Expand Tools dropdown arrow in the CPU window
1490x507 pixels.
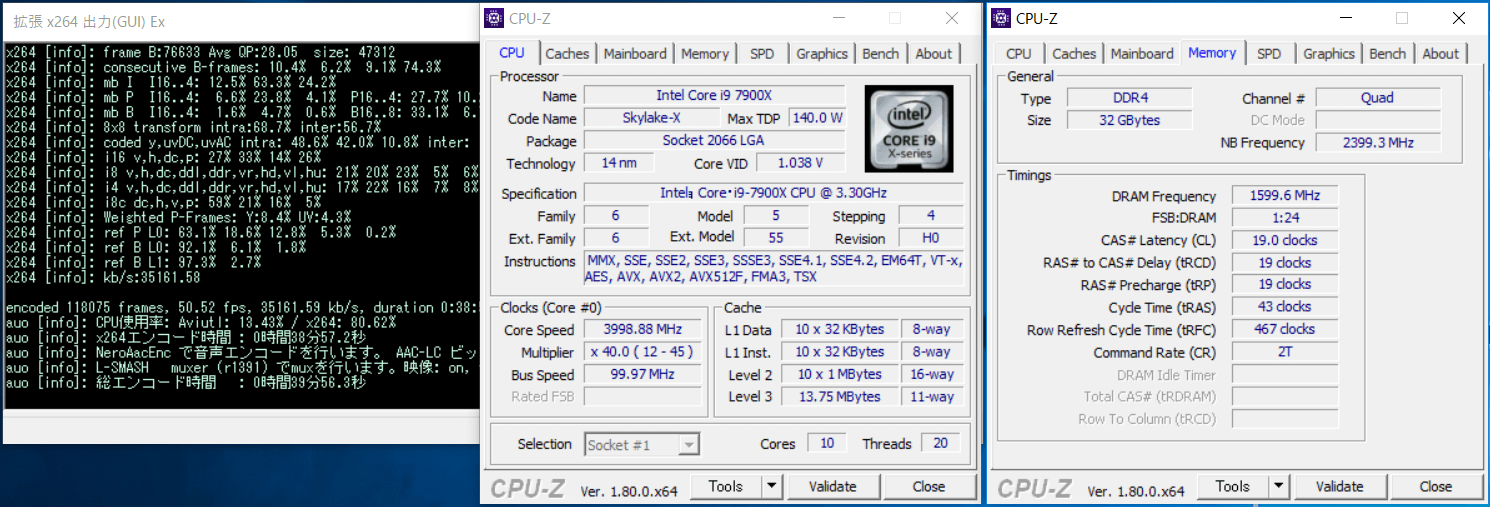(x=771, y=487)
